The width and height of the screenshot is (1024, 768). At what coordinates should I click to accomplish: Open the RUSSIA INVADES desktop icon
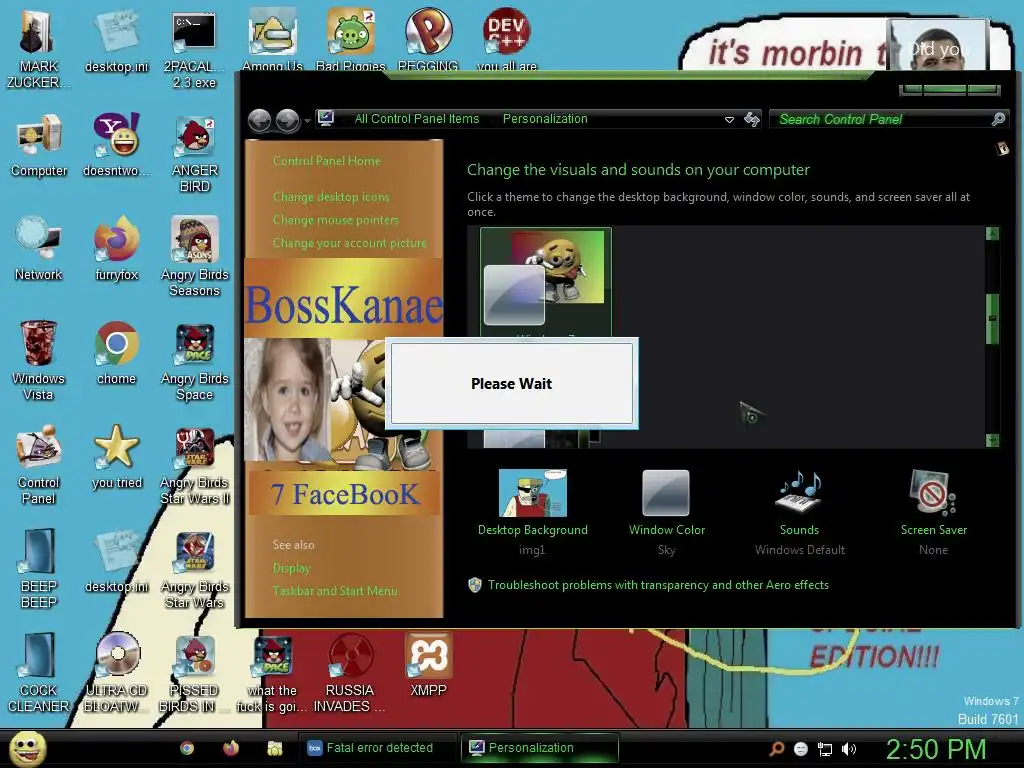tap(350, 672)
